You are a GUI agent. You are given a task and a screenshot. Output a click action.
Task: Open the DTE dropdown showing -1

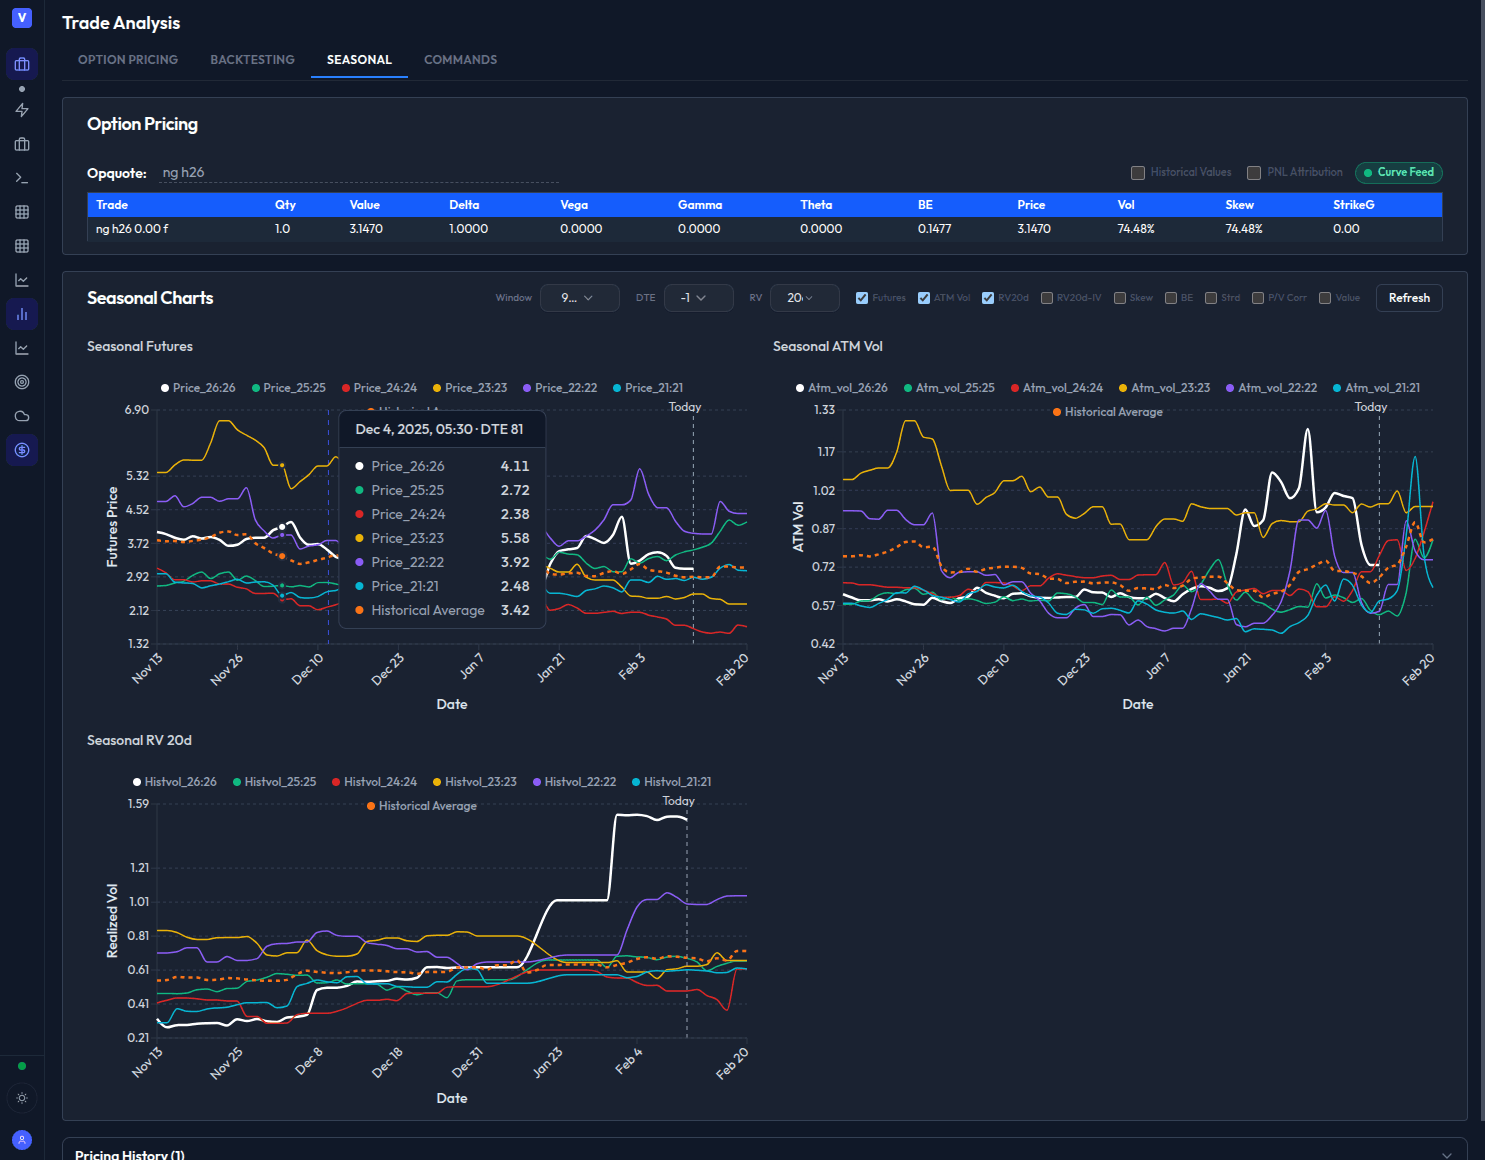pos(698,297)
